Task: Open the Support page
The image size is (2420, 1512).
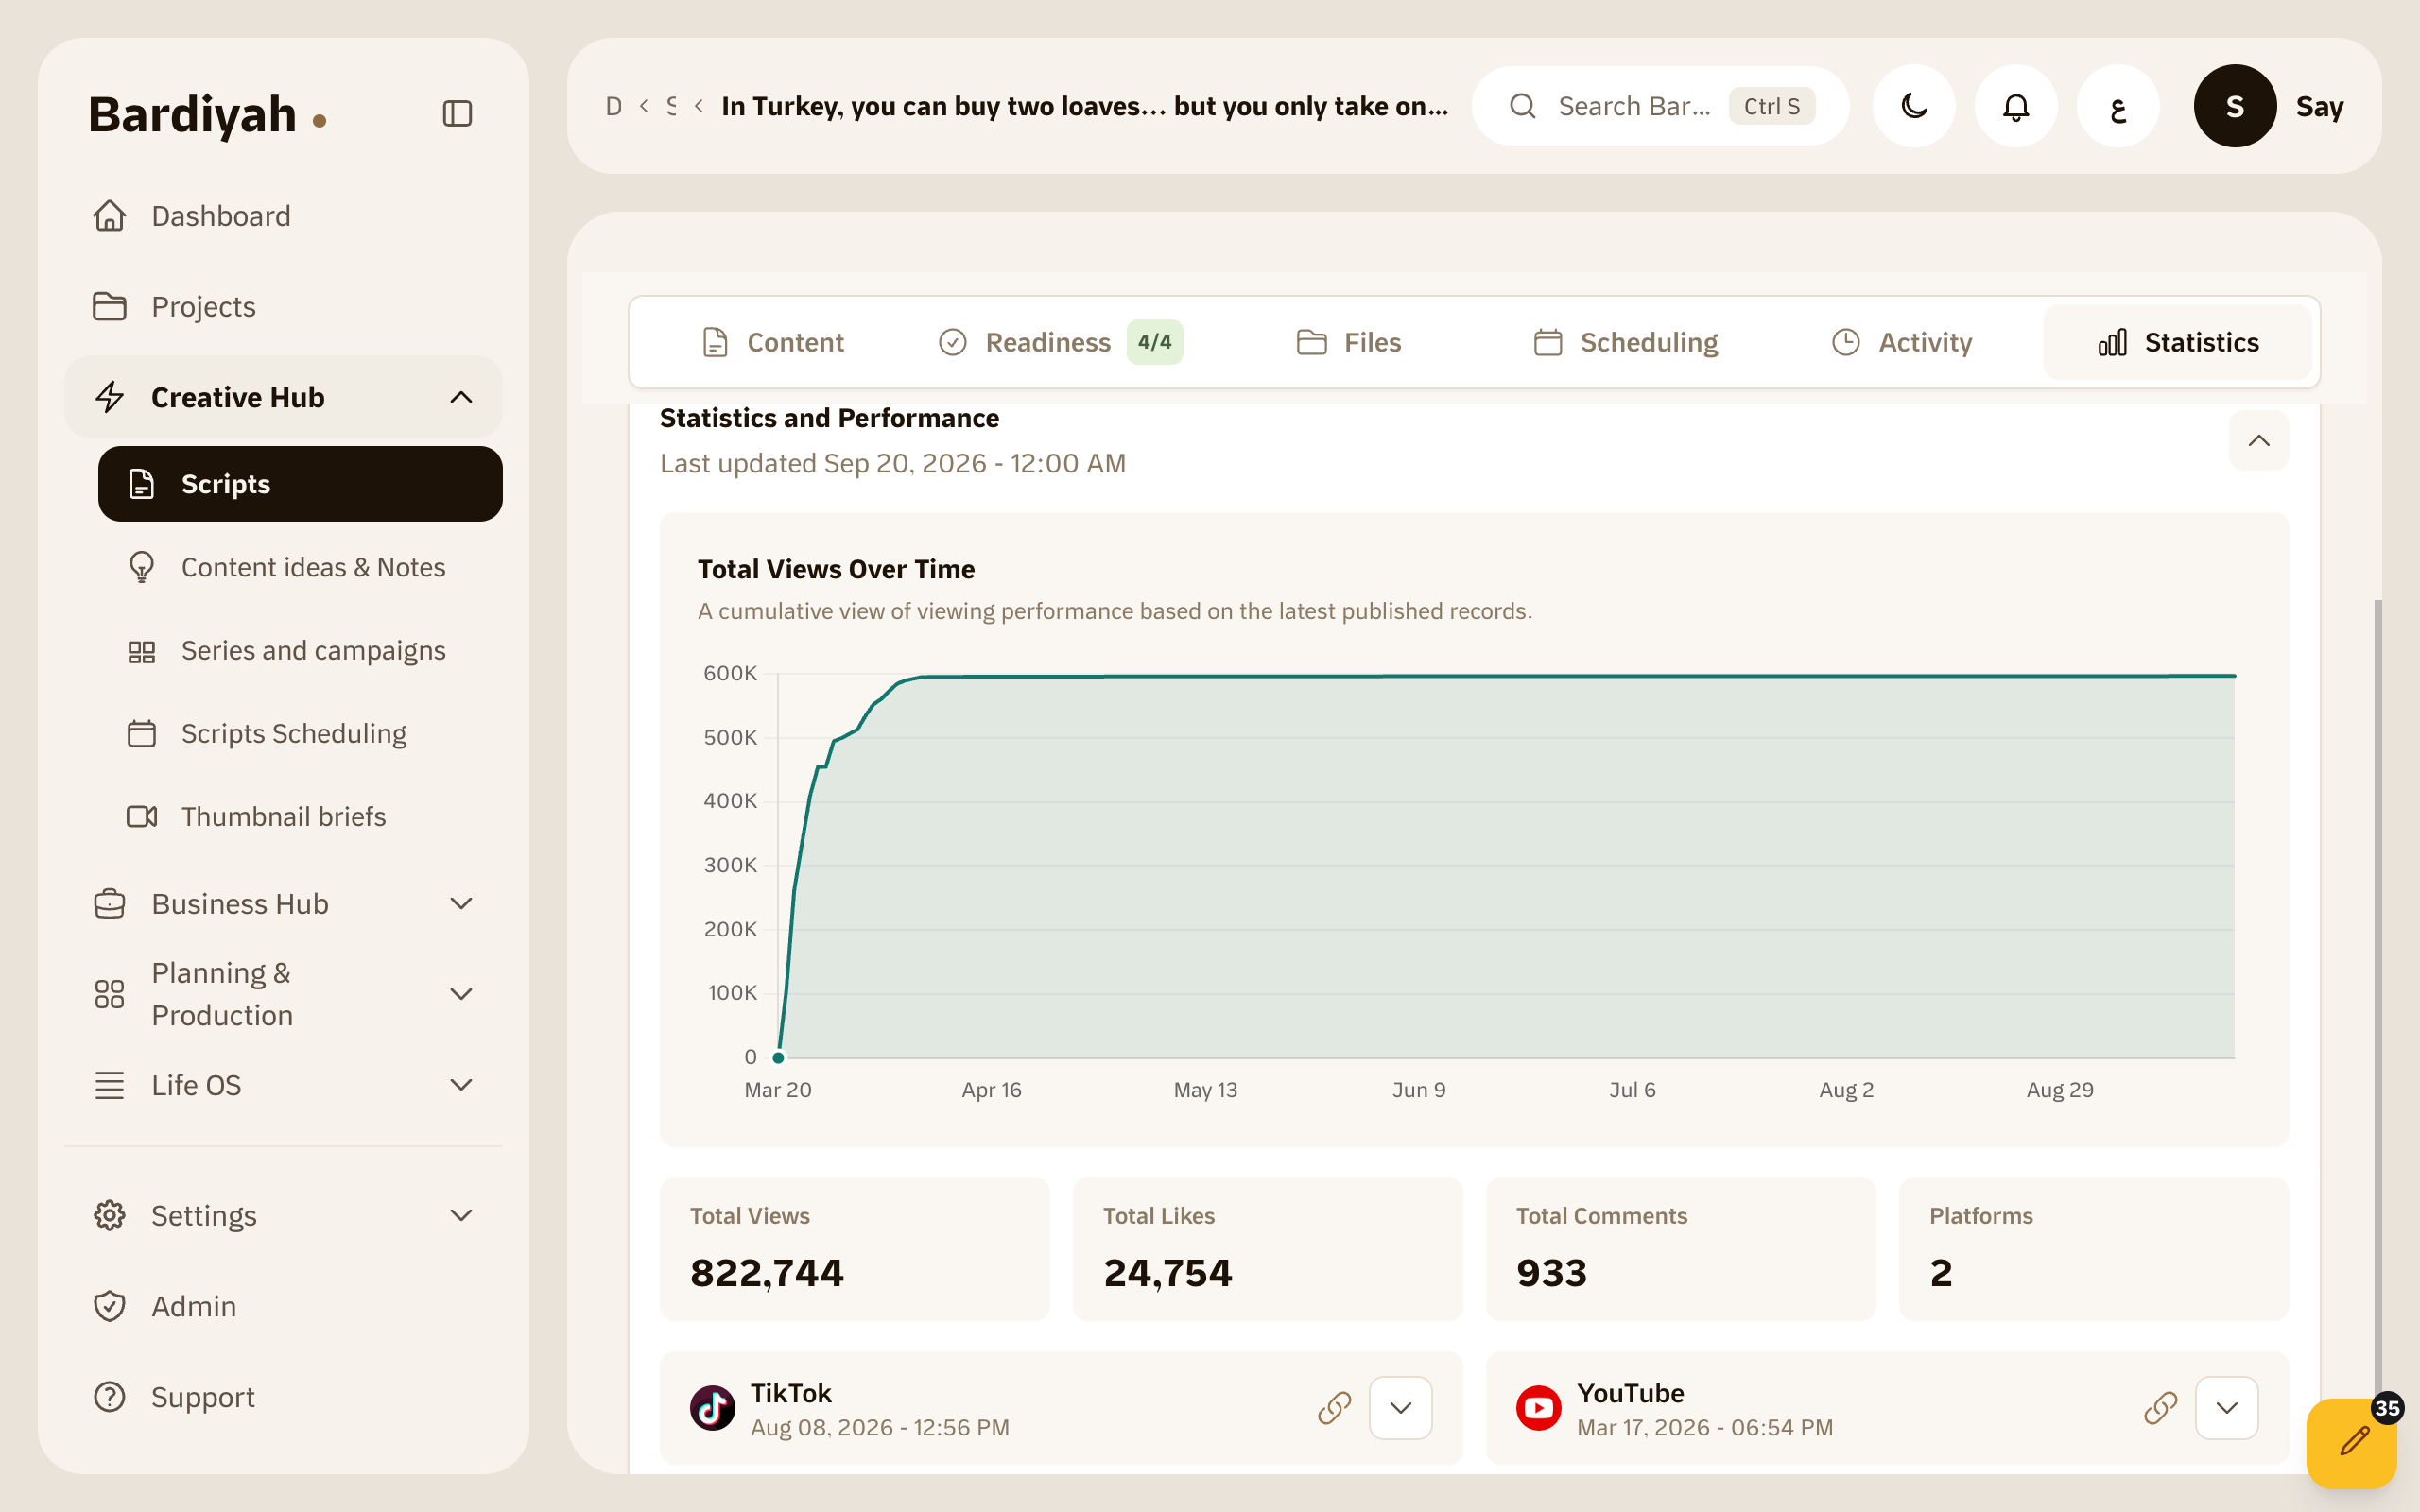Action: 283,1397
